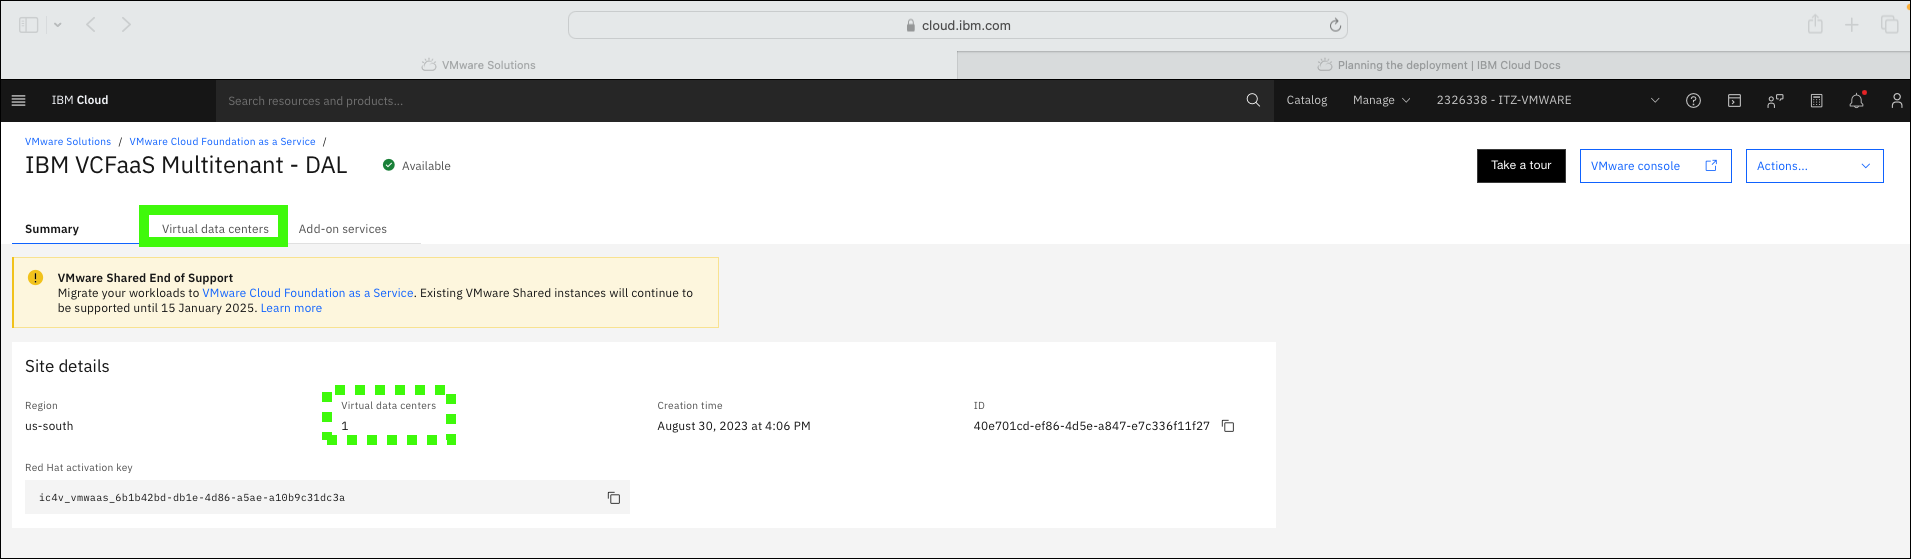Click the search magnifier icon
The width and height of the screenshot is (1911, 559).
[1253, 100]
